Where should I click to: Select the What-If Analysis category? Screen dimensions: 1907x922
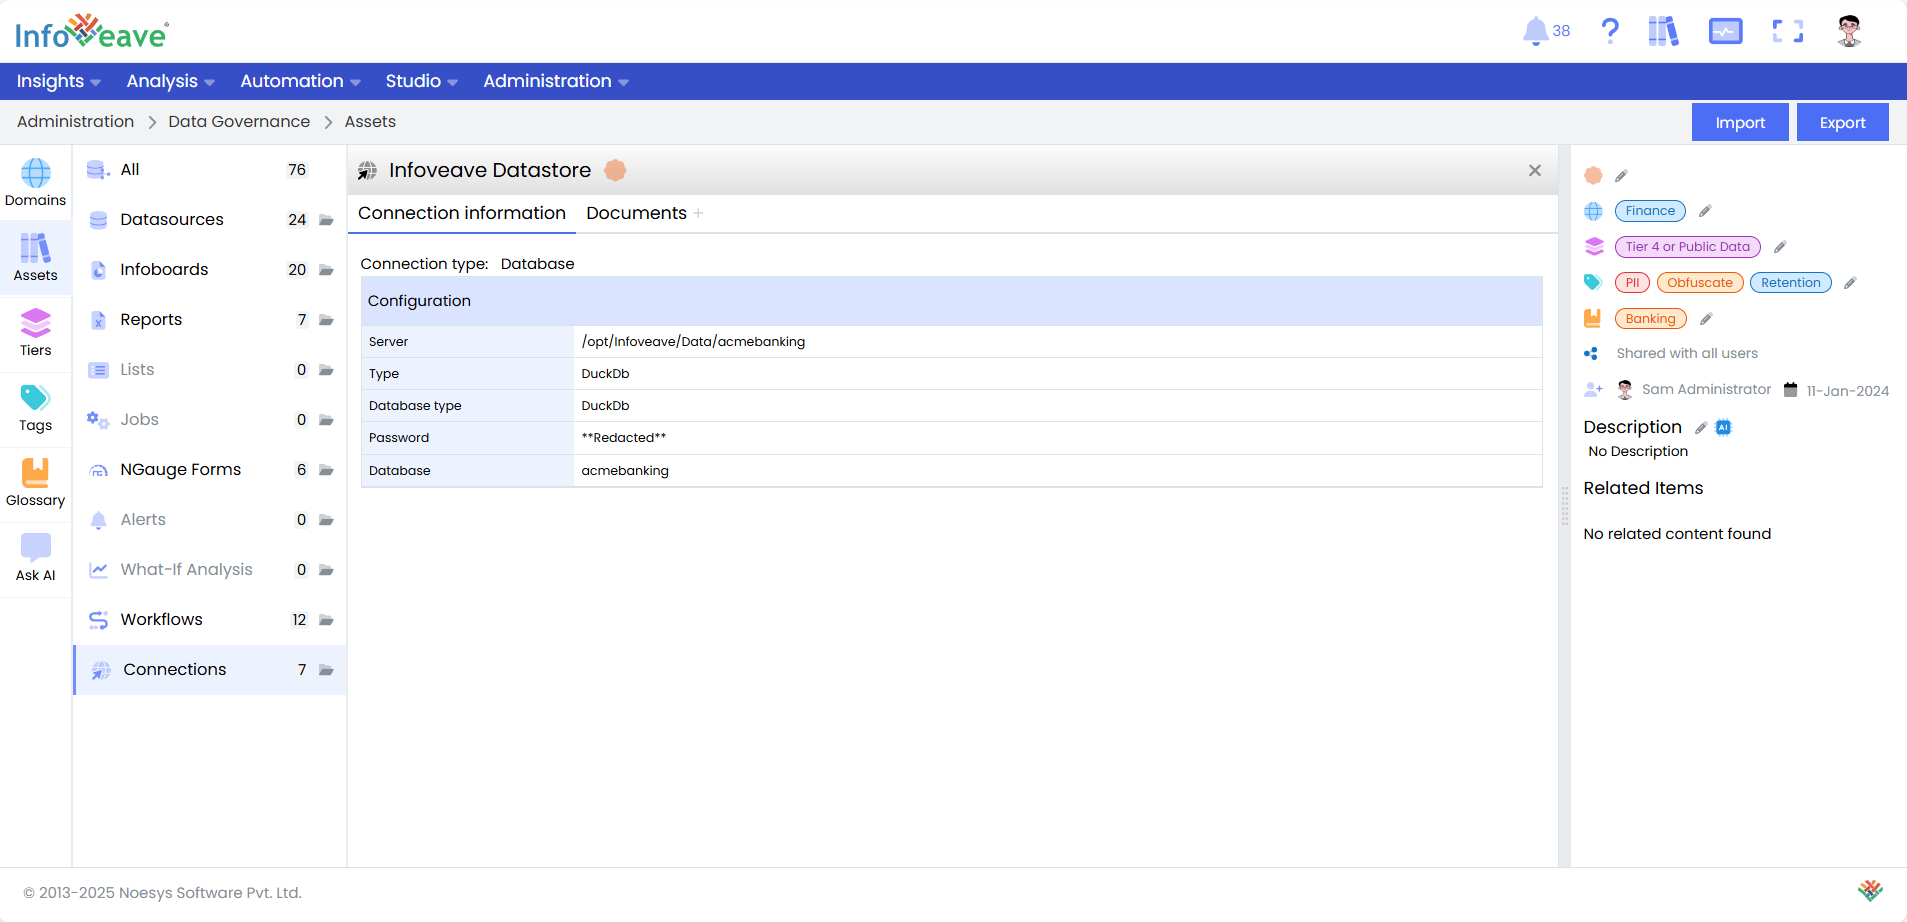[210, 570]
